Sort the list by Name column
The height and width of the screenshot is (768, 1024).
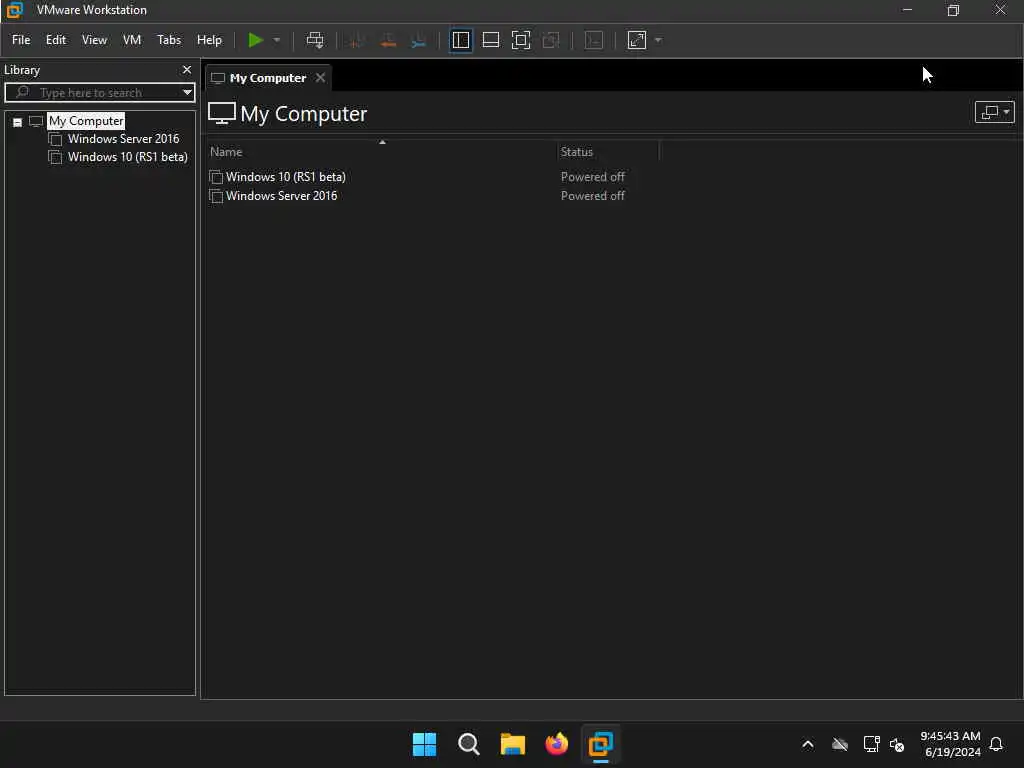click(225, 152)
